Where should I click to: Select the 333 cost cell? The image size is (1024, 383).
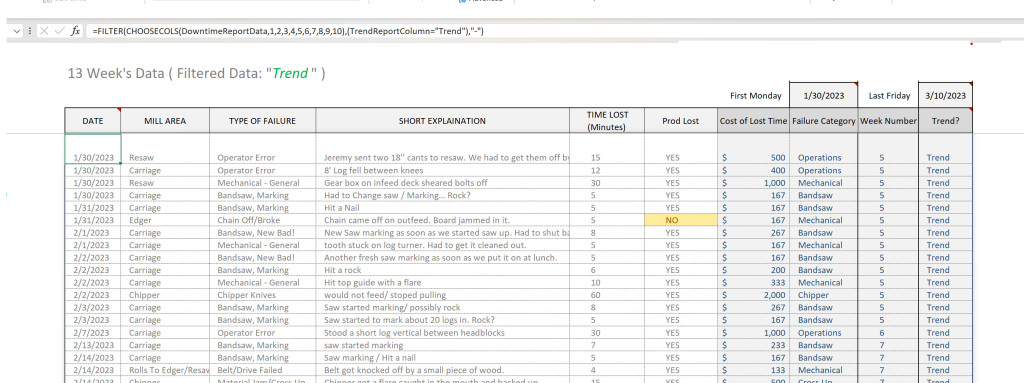click(753, 282)
